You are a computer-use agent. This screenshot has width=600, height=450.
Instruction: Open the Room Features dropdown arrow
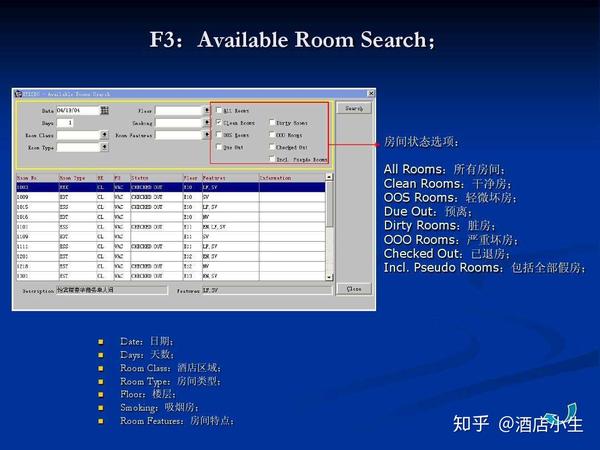tap(207, 135)
